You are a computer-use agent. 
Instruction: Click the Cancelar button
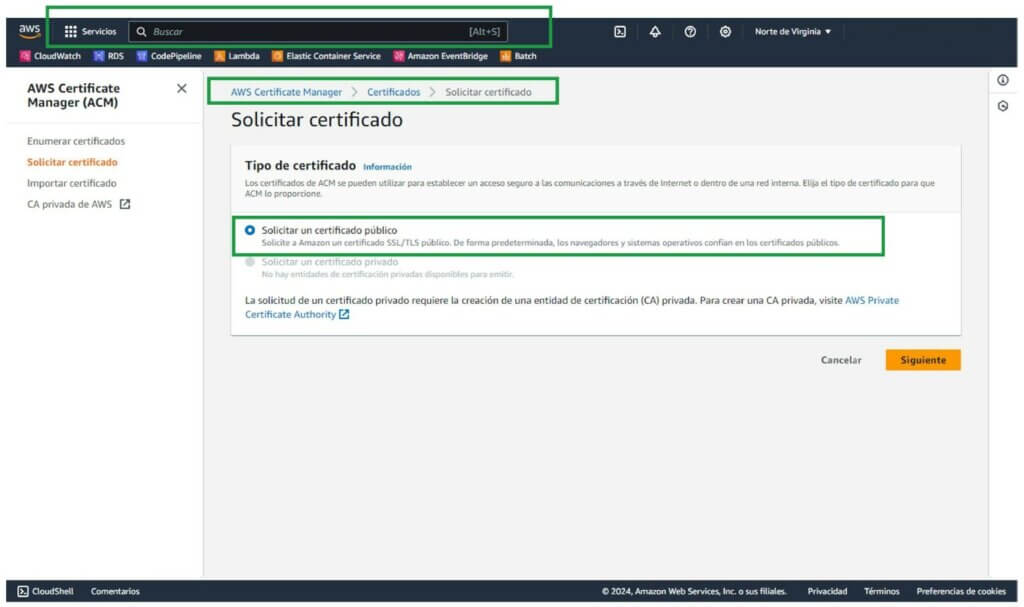841,360
